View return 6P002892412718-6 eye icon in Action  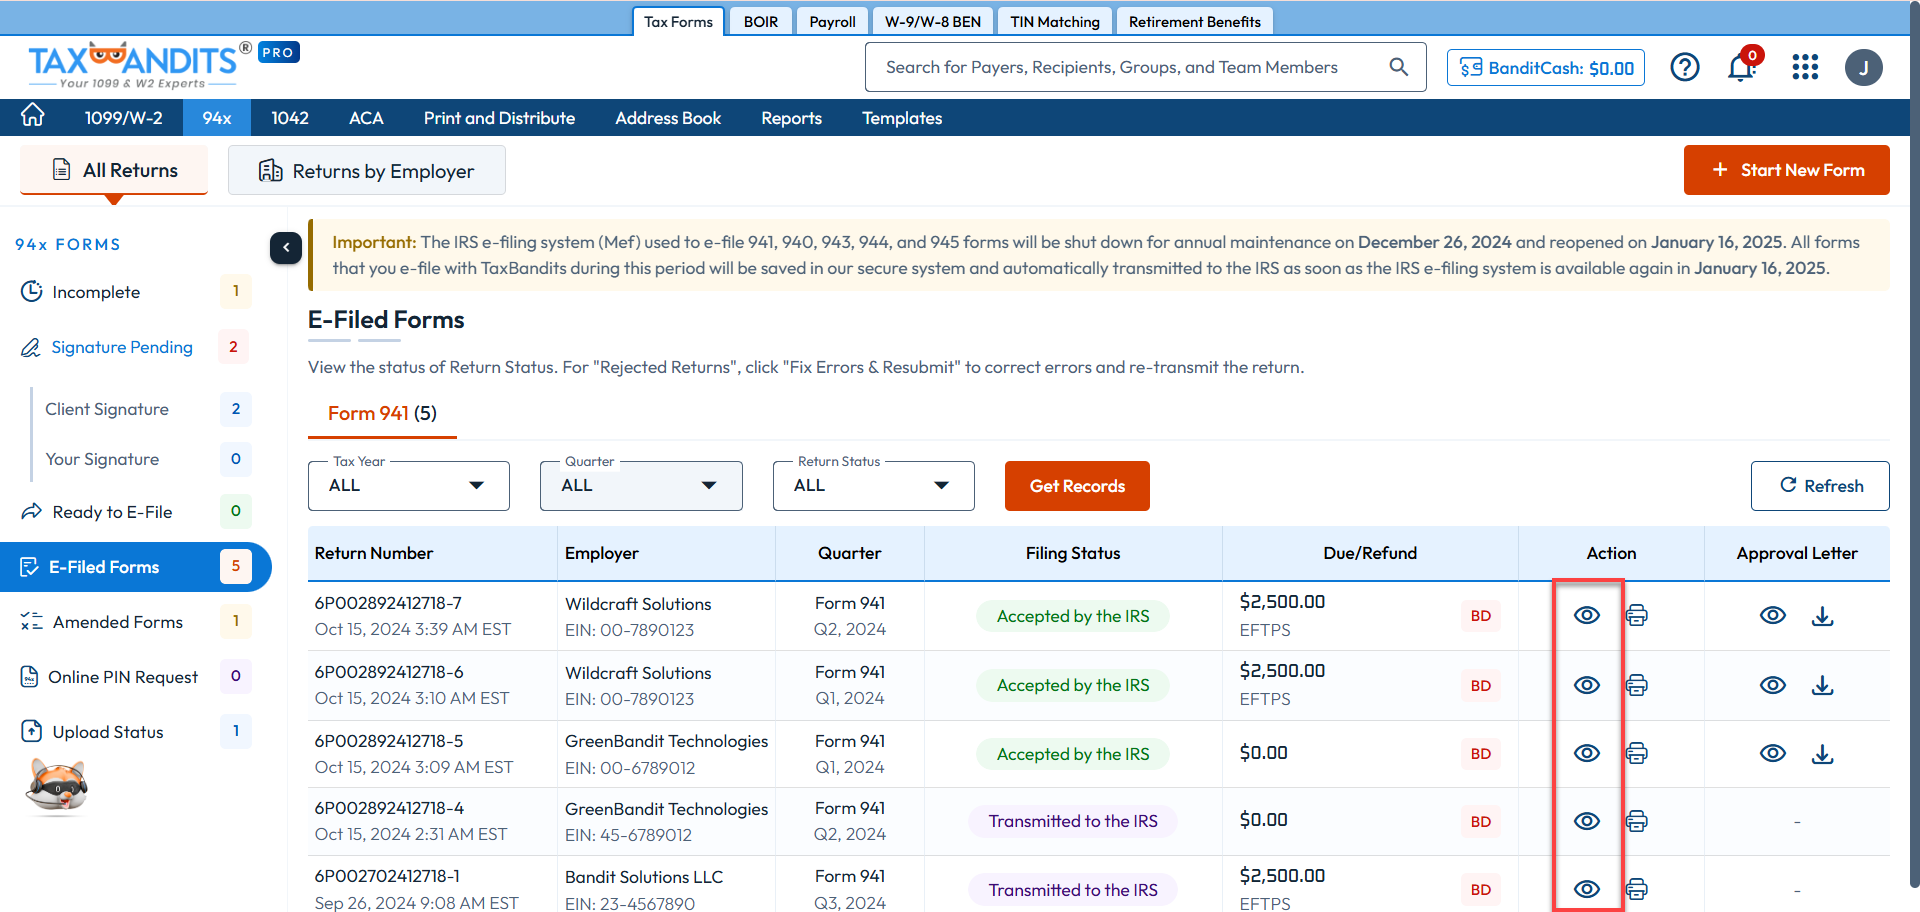(x=1587, y=685)
